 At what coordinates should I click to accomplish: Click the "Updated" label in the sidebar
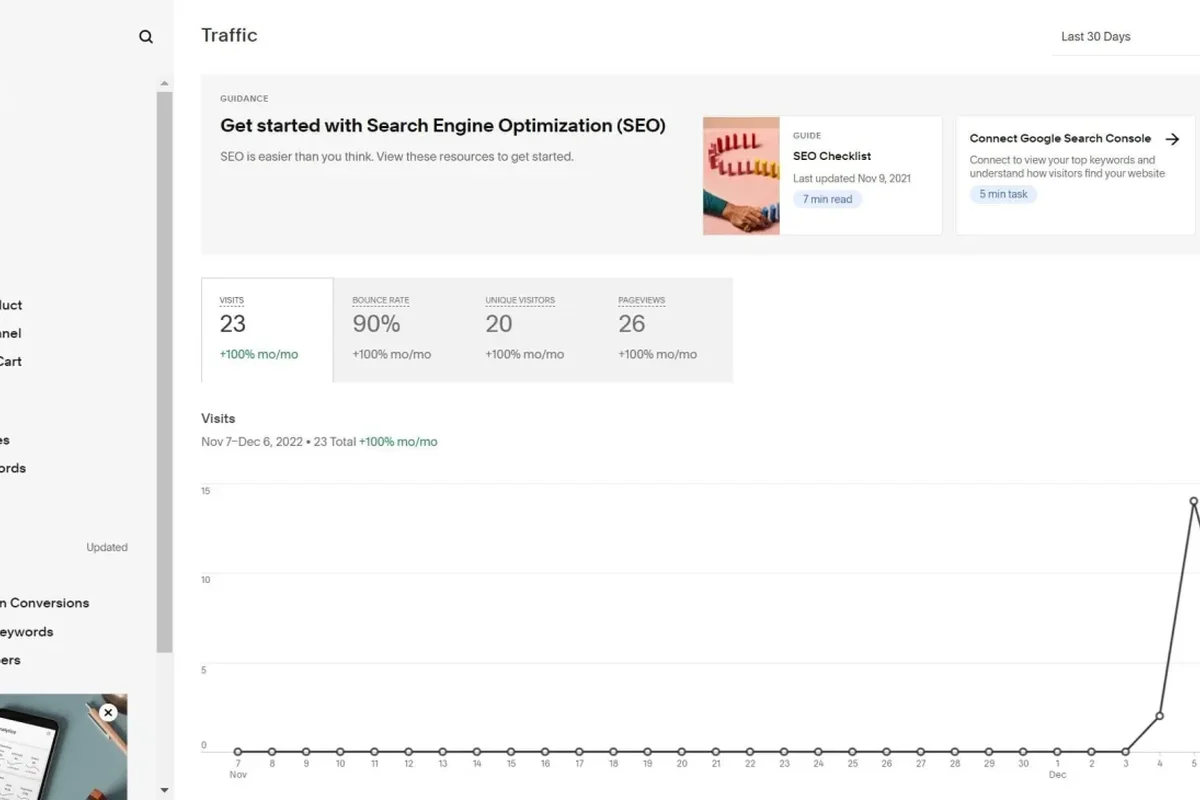click(107, 547)
